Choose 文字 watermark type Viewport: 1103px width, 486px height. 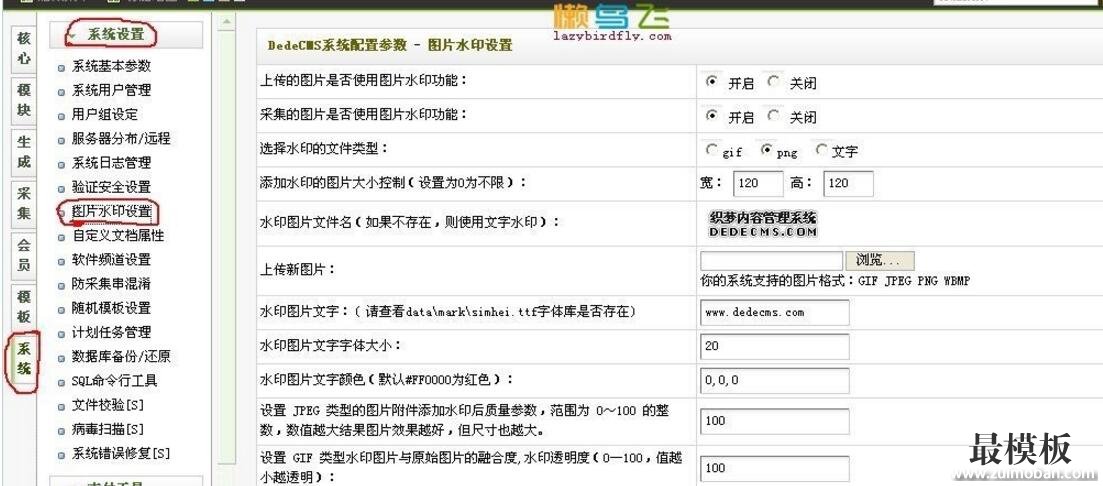click(x=821, y=150)
